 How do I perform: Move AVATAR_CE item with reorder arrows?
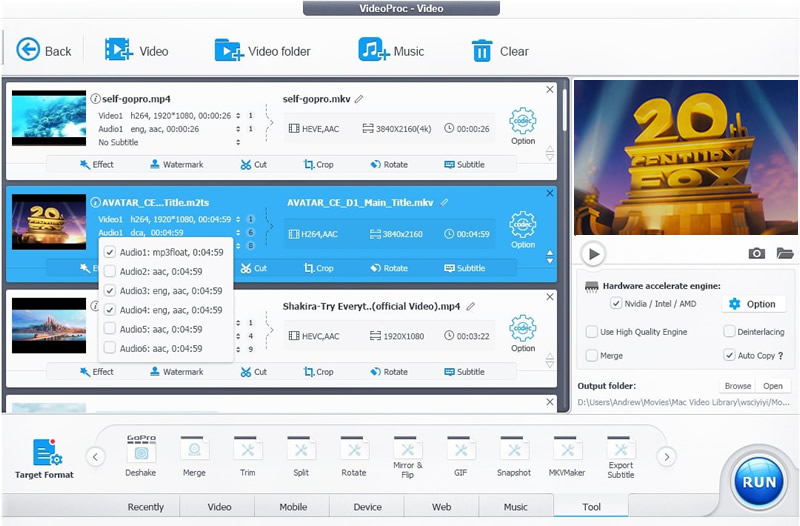pos(549,257)
